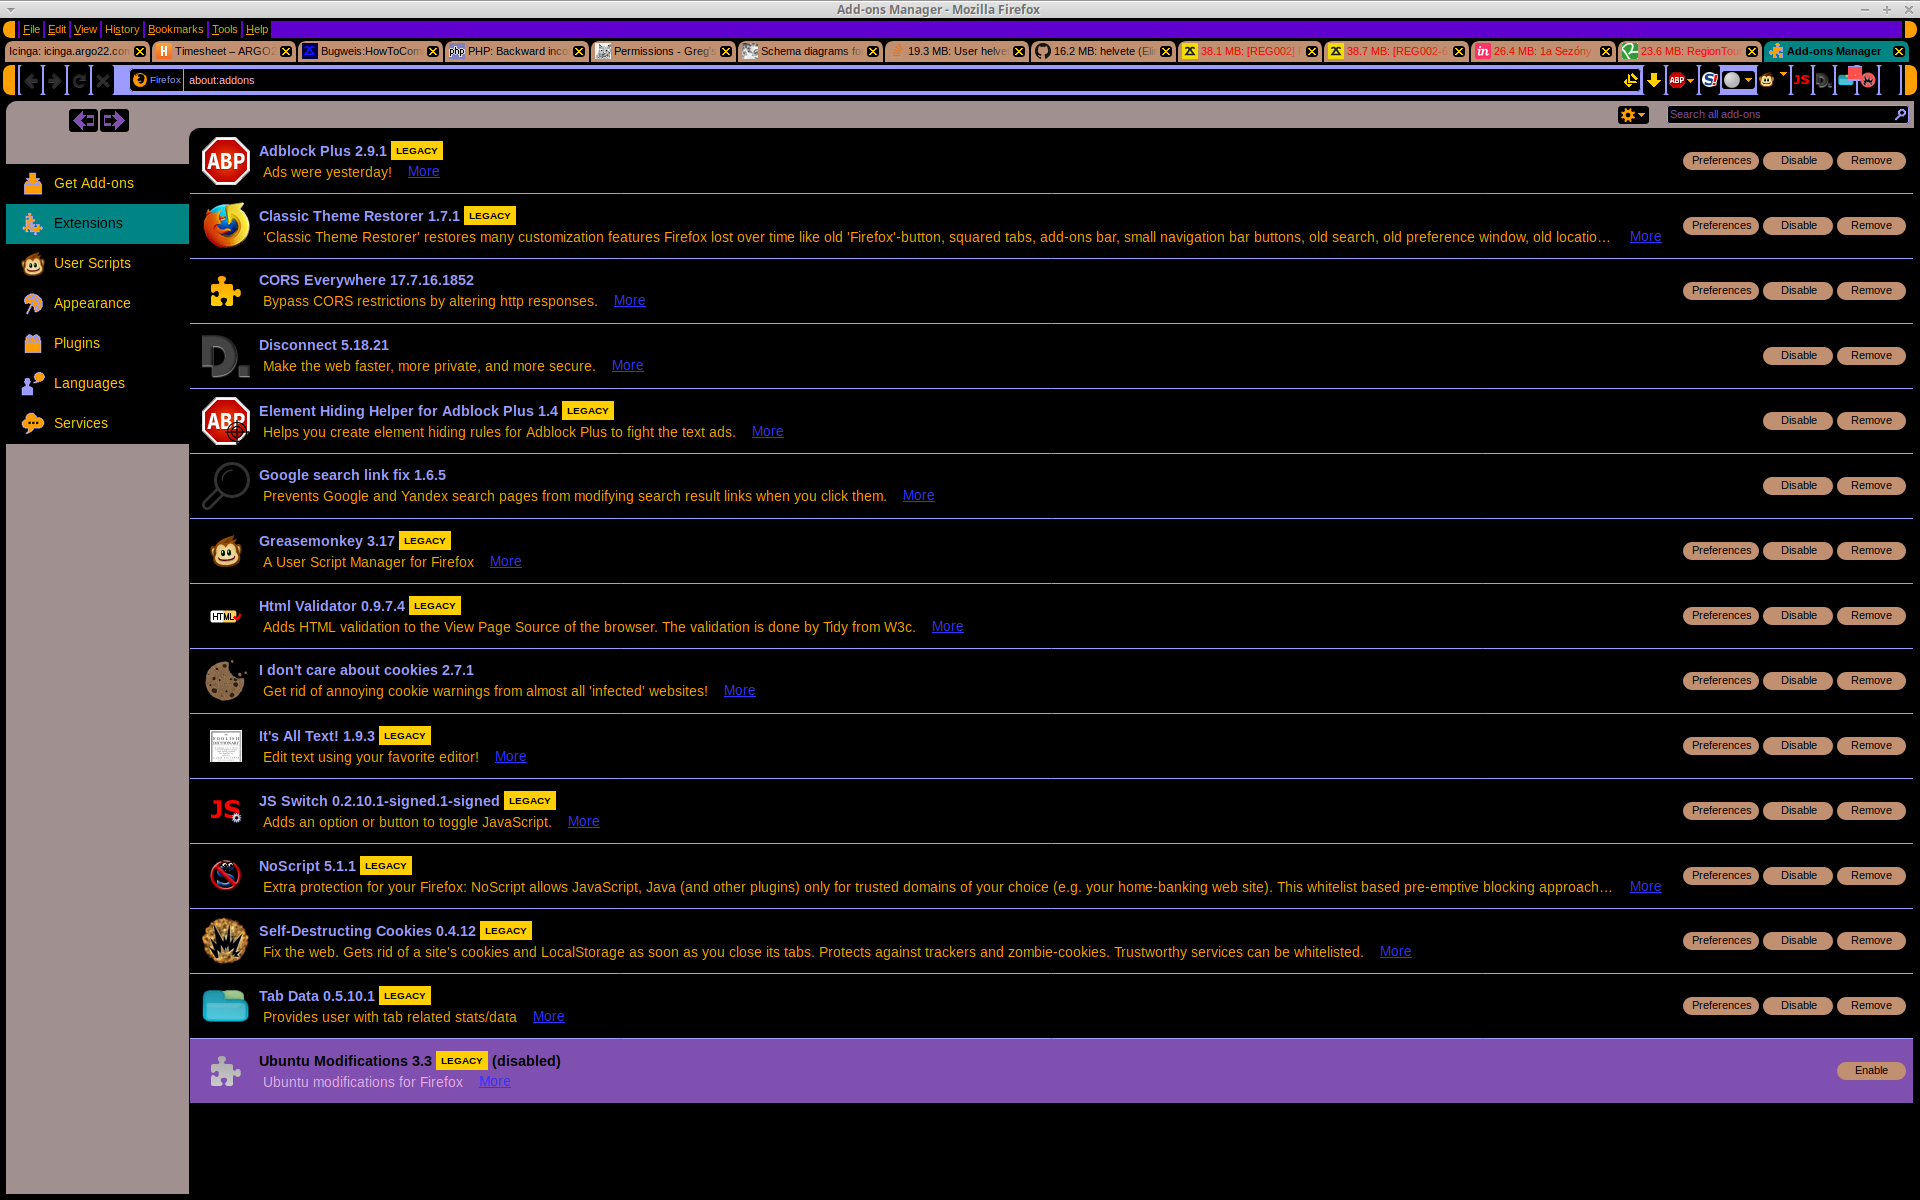Click the NoScript S! toolbar icon
Screen dimensions: 1920x1200
pyautogui.click(x=1709, y=80)
